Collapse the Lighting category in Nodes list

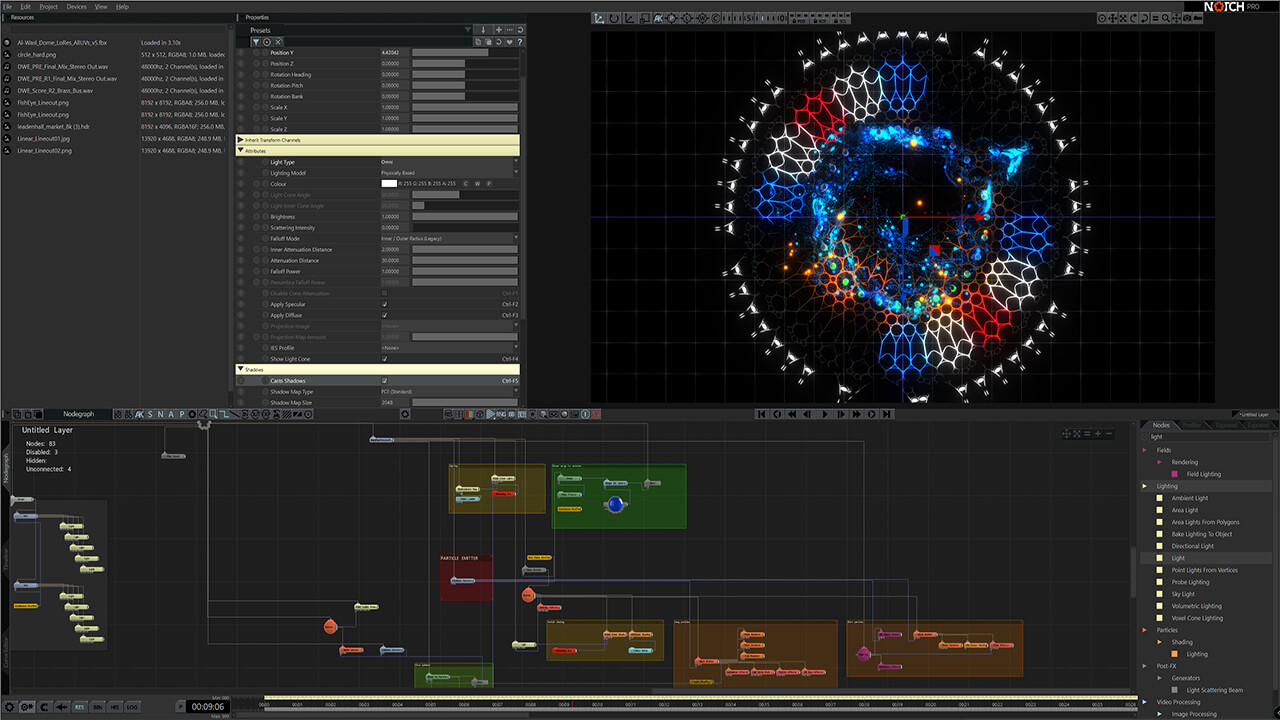point(1146,486)
